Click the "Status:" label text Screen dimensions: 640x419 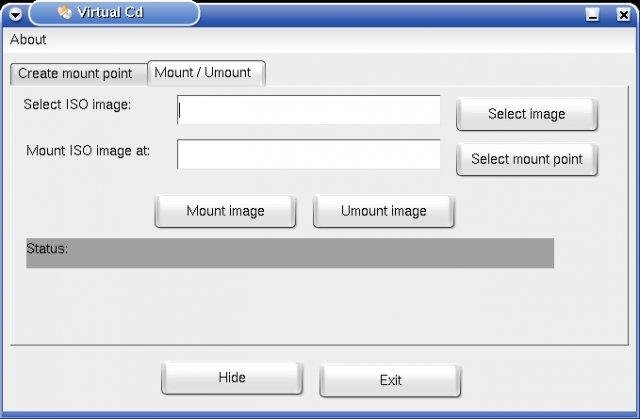click(x=47, y=248)
